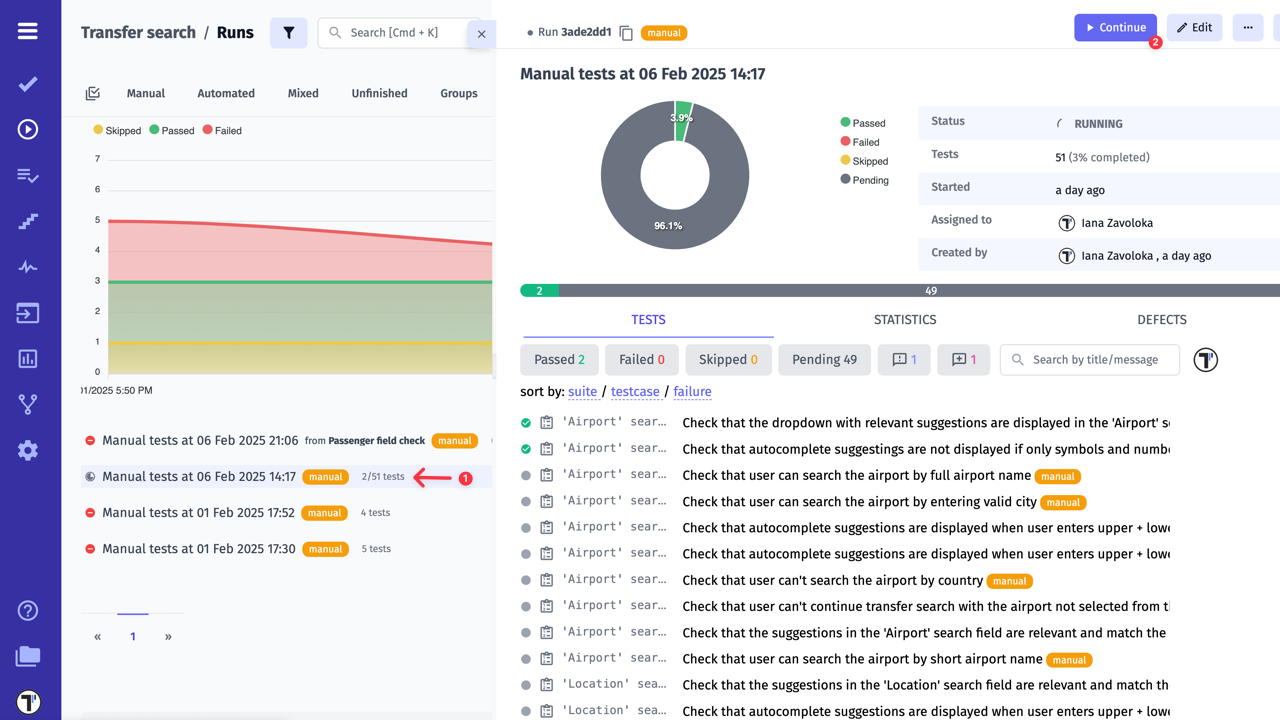The height and width of the screenshot is (720, 1280).
Task: Open the Automated runs tab
Action: (x=225, y=92)
